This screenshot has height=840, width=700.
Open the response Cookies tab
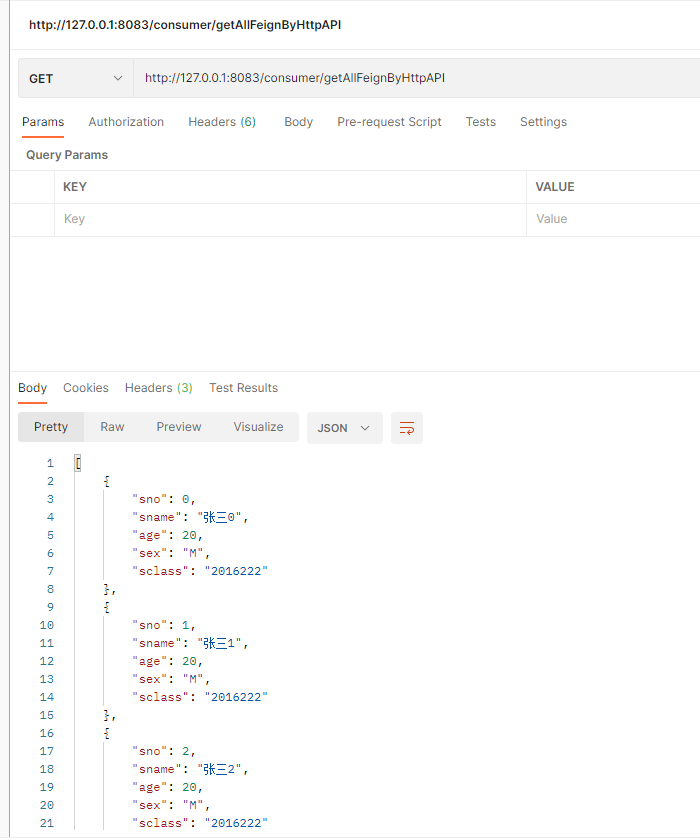[86, 388]
